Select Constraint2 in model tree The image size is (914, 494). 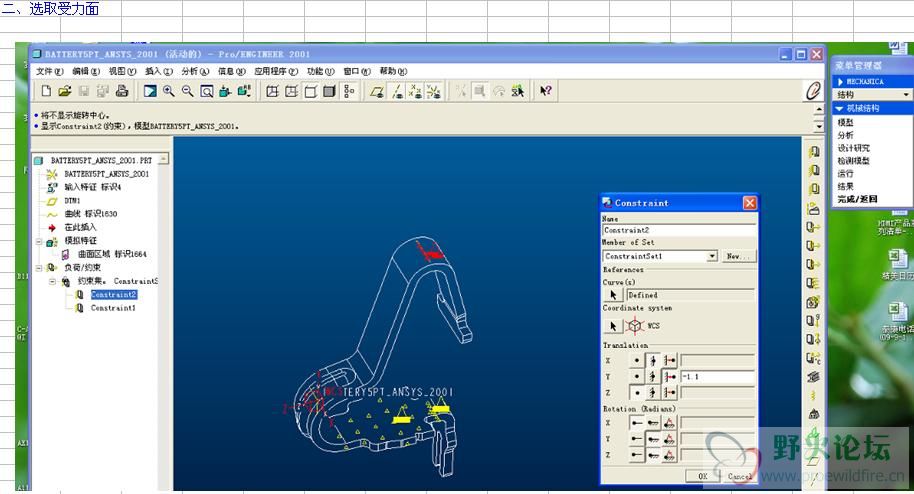click(113, 295)
